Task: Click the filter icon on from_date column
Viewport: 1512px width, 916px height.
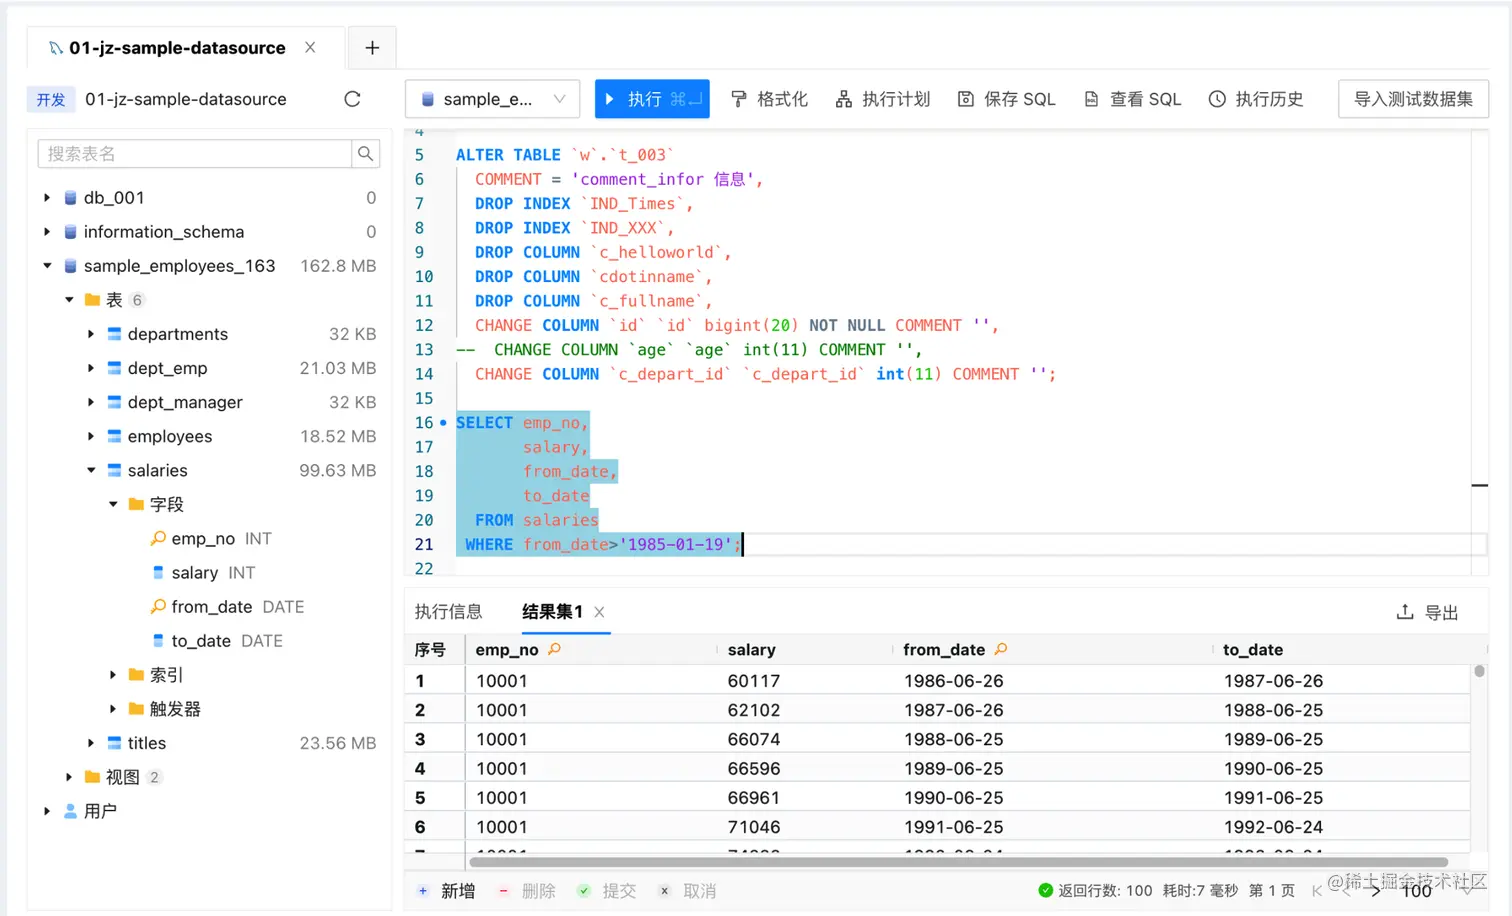Action: (x=1001, y=649)
